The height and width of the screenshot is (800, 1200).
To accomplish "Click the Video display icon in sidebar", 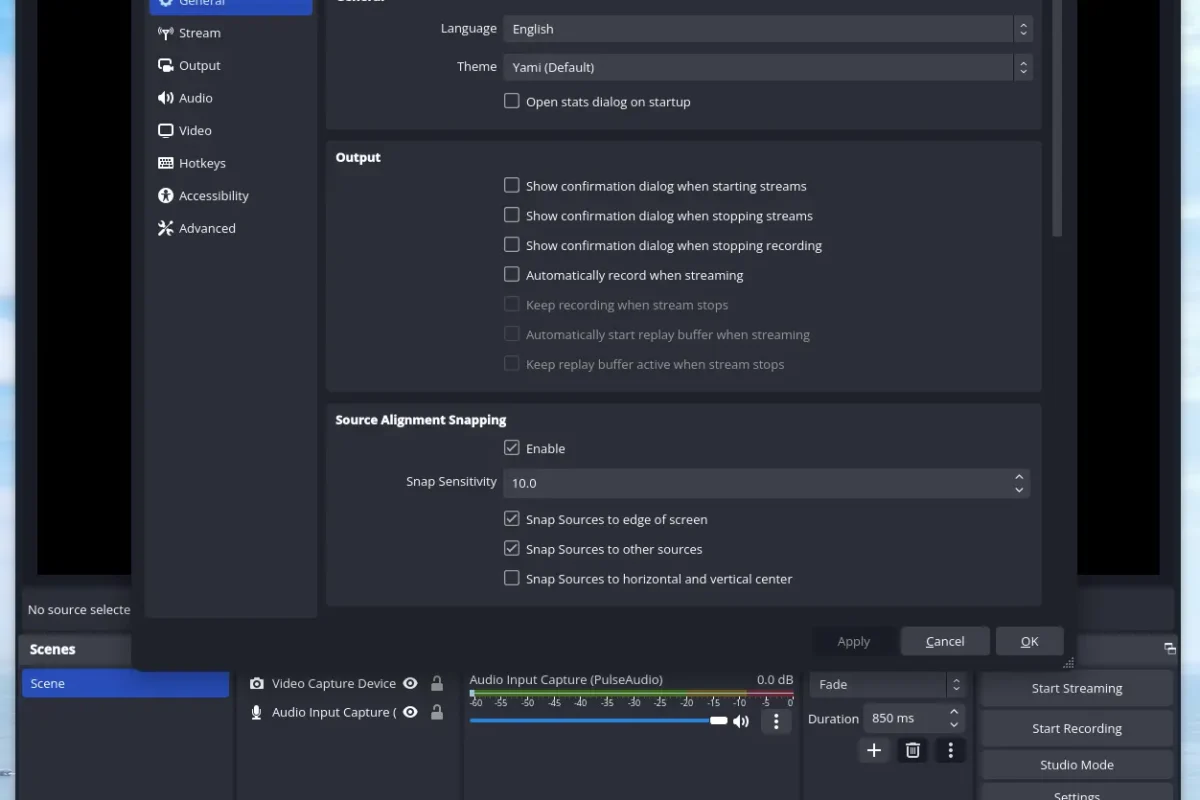I will [x=166, y=131].
